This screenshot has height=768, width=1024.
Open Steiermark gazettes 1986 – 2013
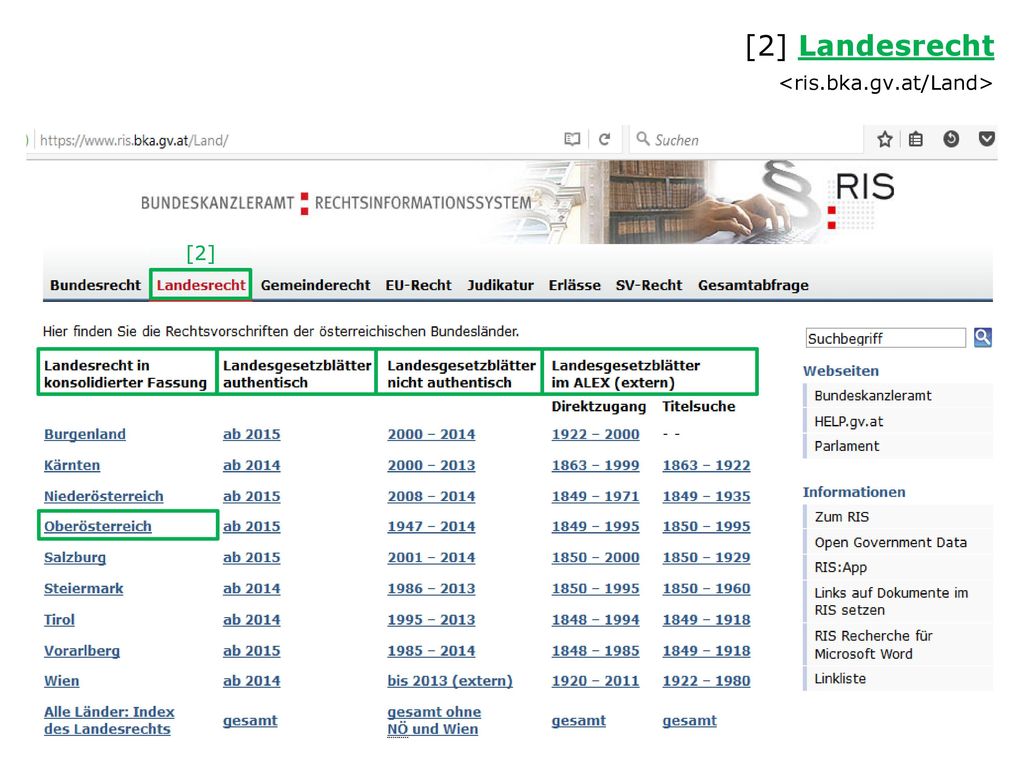[431, 588]
